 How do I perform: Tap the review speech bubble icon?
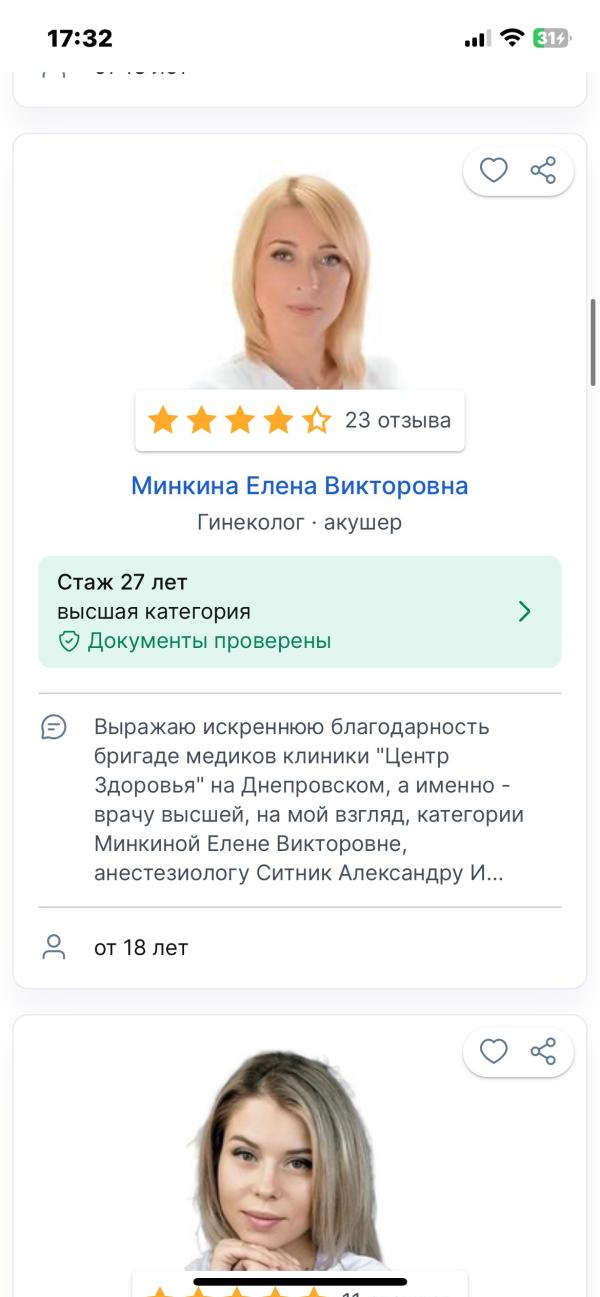[x=54, y=727]
